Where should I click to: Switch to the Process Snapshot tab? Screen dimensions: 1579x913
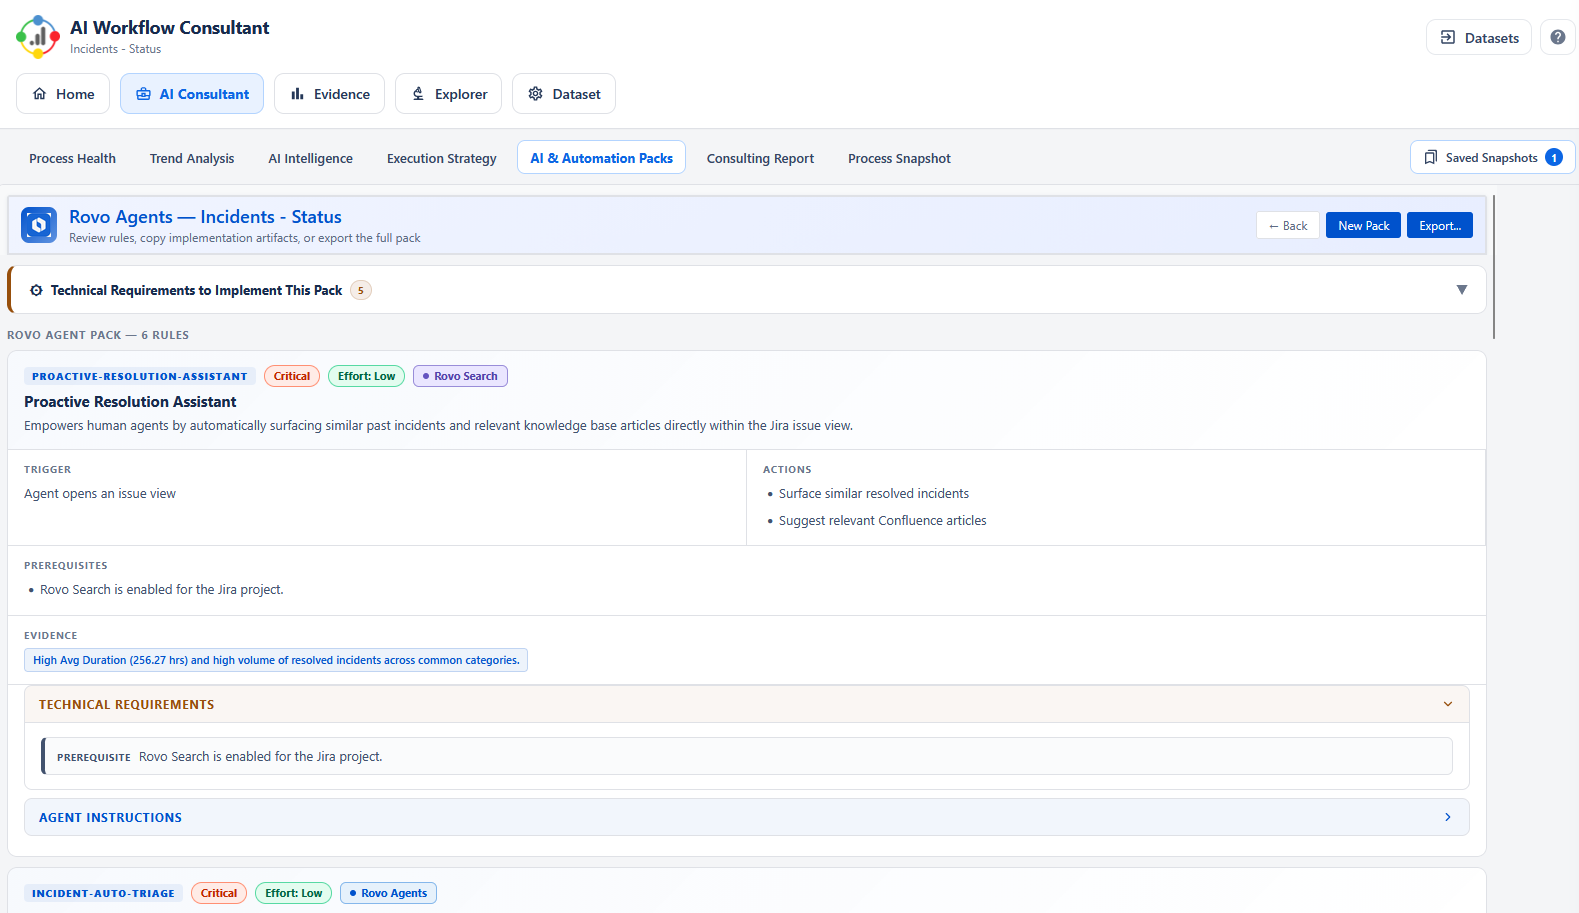(x=899, y=158)
